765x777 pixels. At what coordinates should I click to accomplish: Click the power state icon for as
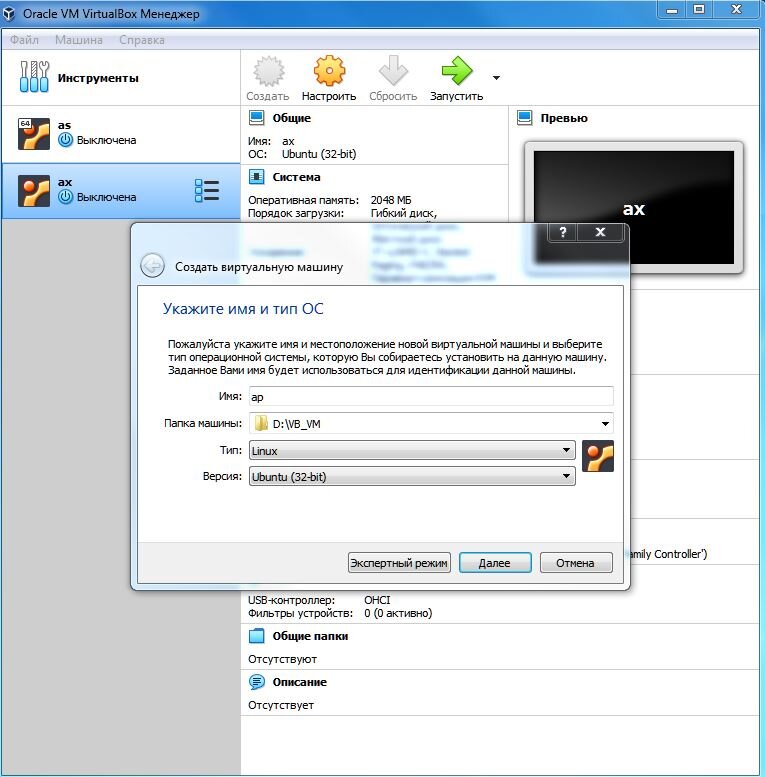[x=65, y=140]
